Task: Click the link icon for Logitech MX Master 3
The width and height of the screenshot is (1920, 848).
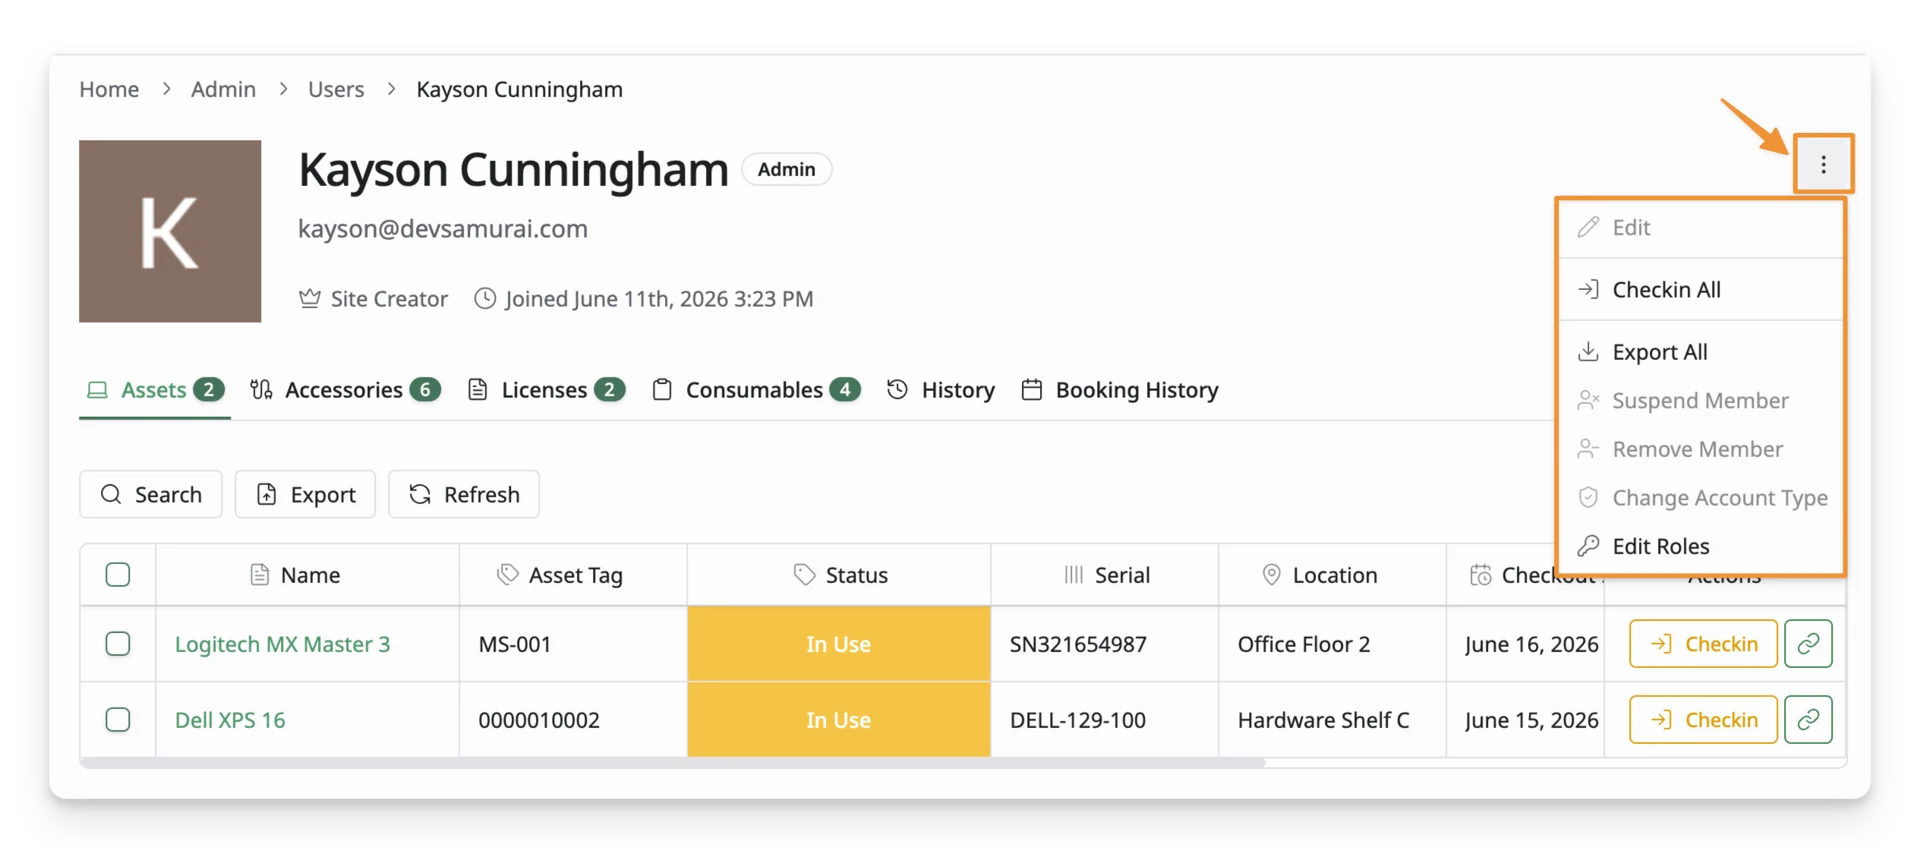Action: click(x=1808, y=644)
